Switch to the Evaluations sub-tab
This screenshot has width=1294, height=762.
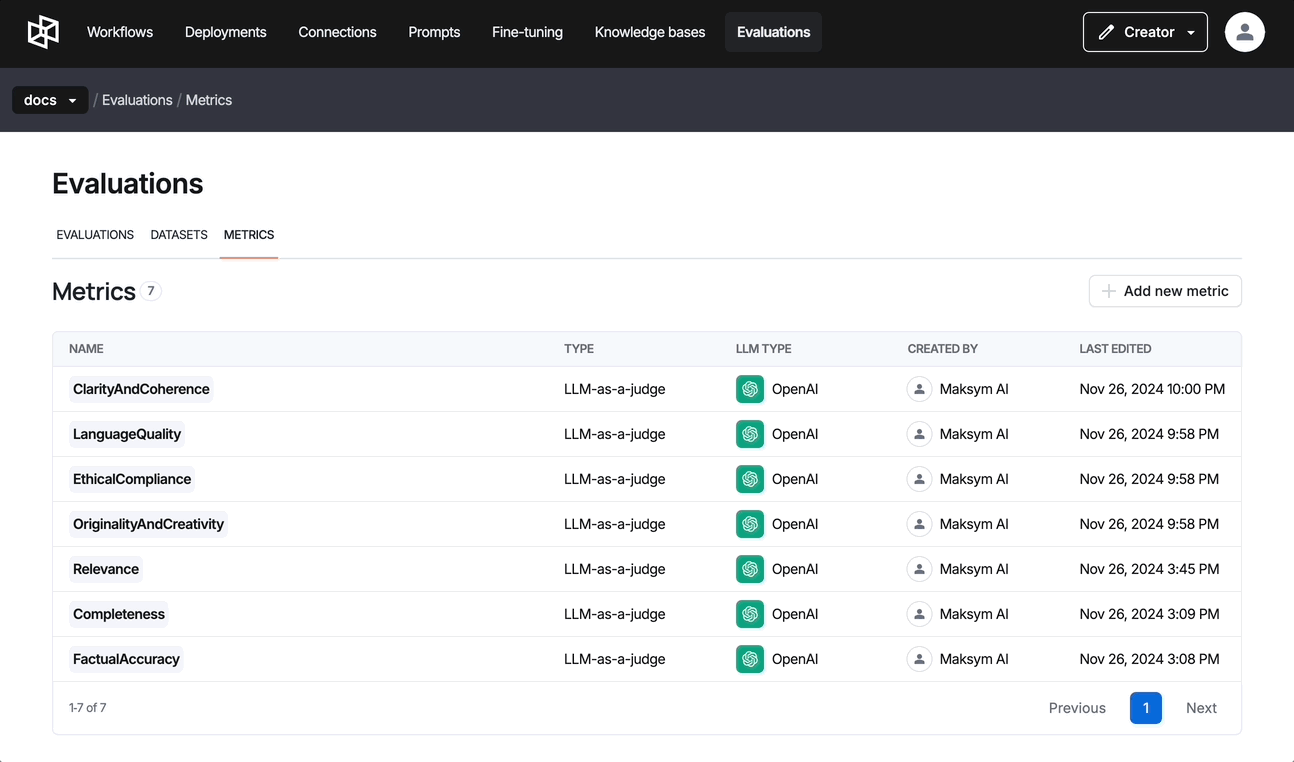pos(95,235)
